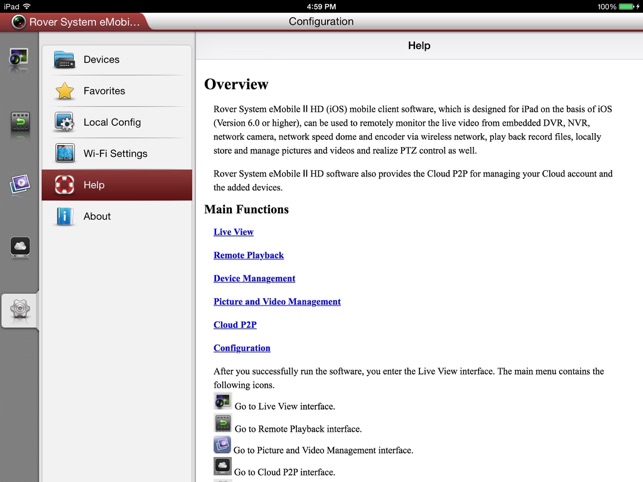643x482 pixels.
Task: Click the Rover System eMobile camera logo
Action: click(18, 22)
